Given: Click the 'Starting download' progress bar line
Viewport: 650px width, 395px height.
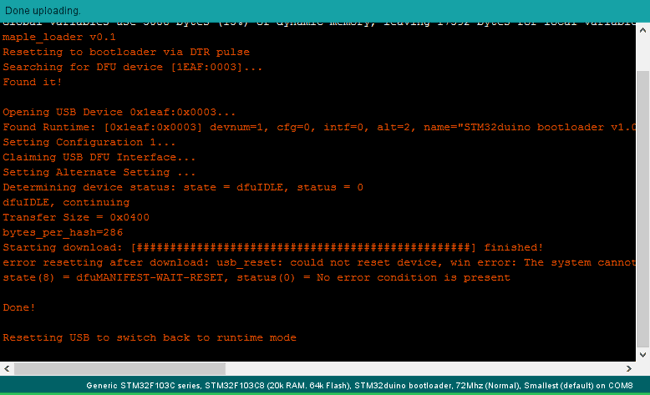Looking at the screenshot, I should click(273, 247).
